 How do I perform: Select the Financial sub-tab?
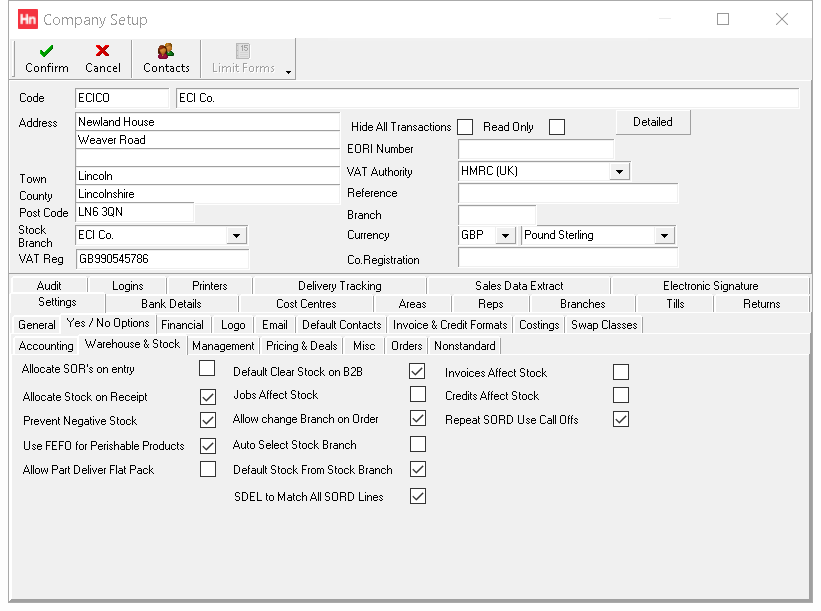point(182,325)
